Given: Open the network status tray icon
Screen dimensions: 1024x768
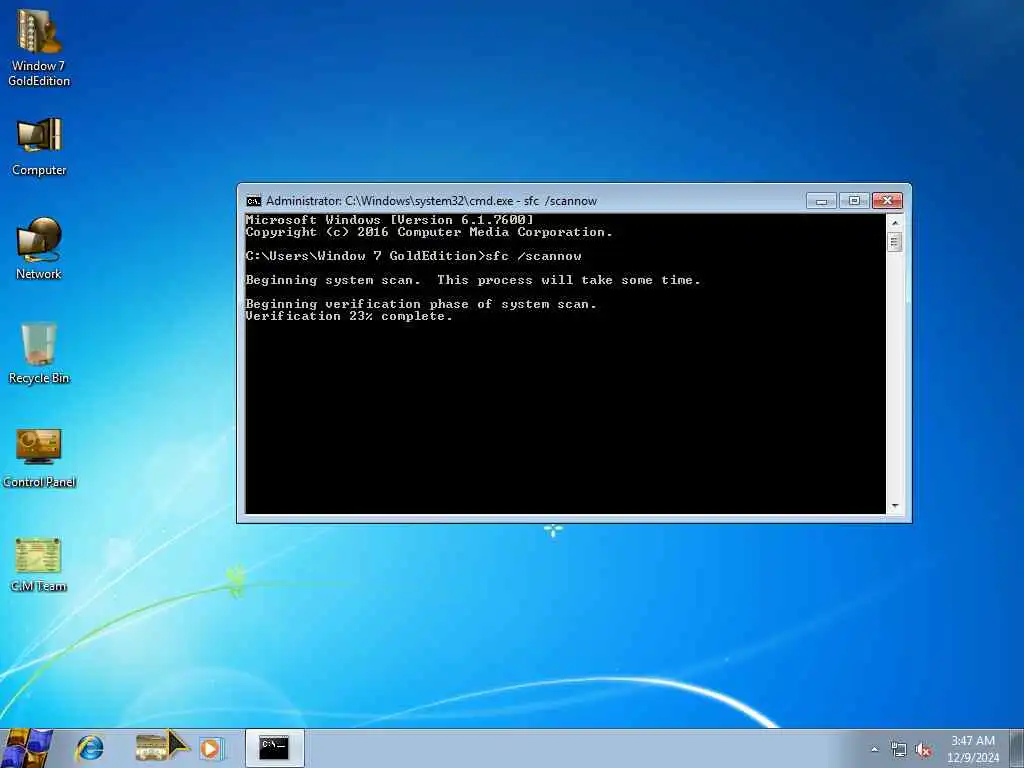Looking at the screenshot, I should pyautogui.click(x=899, y=750).
